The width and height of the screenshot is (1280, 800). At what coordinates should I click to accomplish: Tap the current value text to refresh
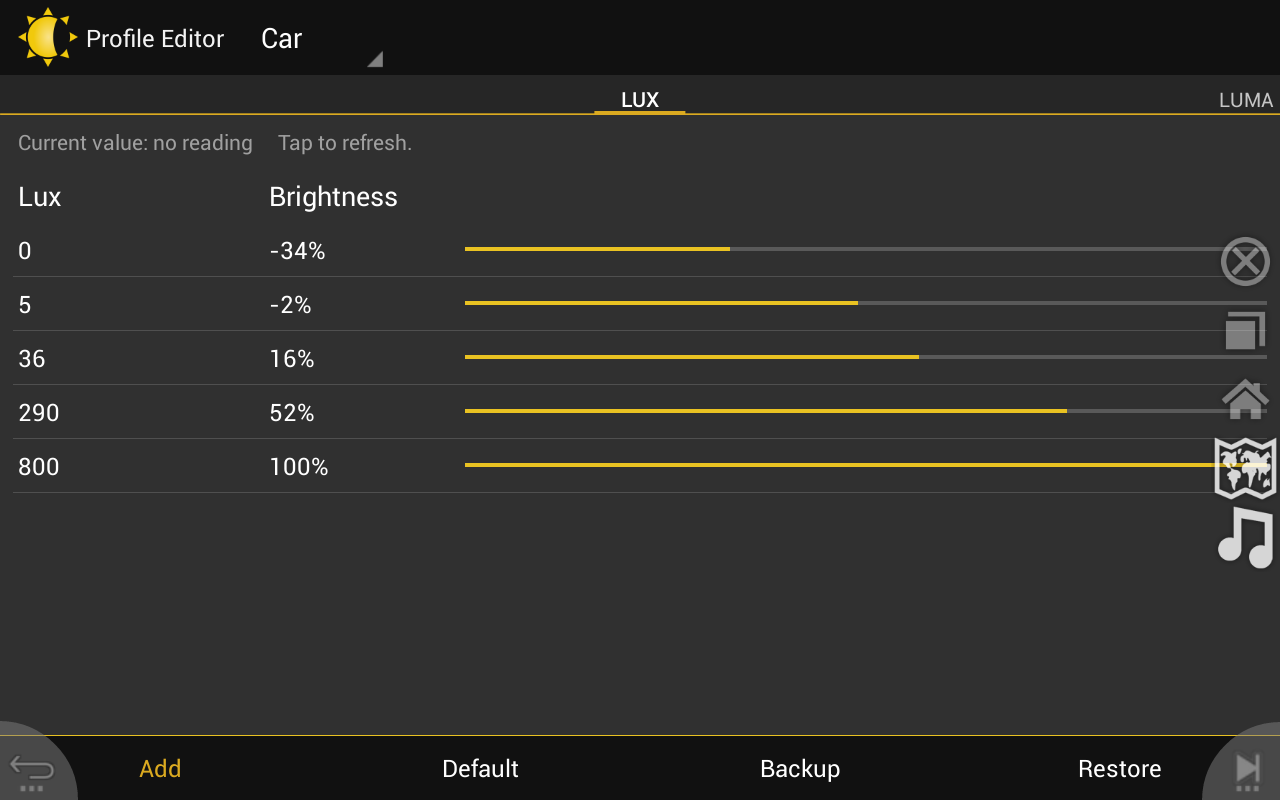tap(215, 143)
